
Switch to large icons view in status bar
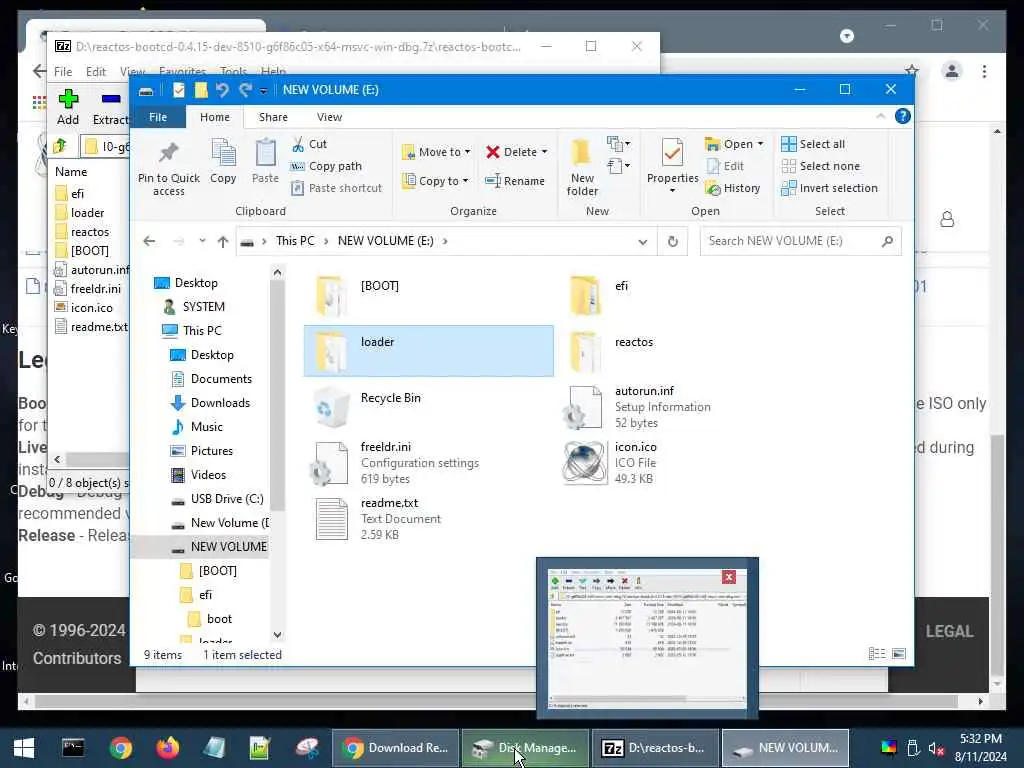pos(899,654)
